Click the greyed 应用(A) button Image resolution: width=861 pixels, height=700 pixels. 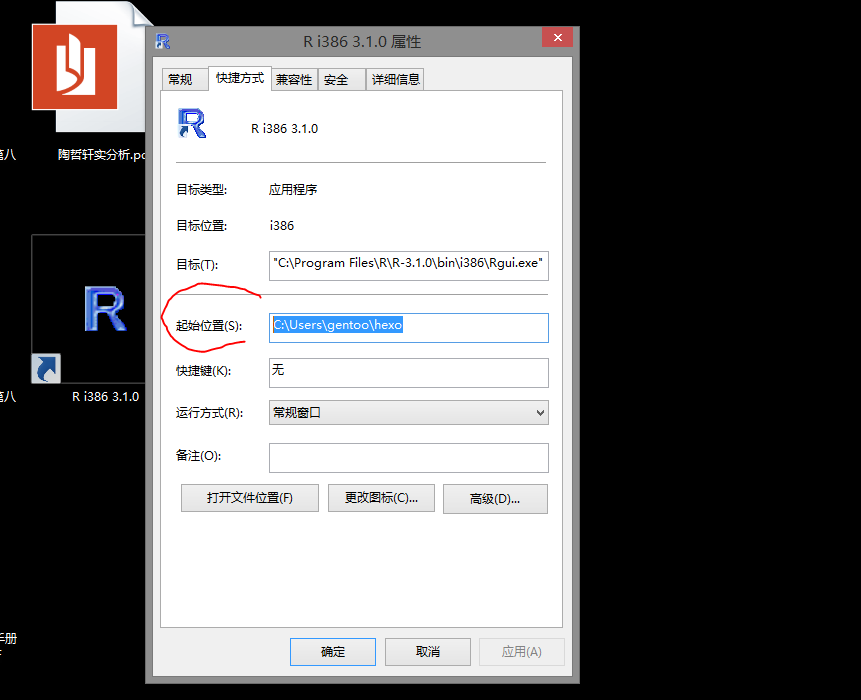[x=522, y=652]
